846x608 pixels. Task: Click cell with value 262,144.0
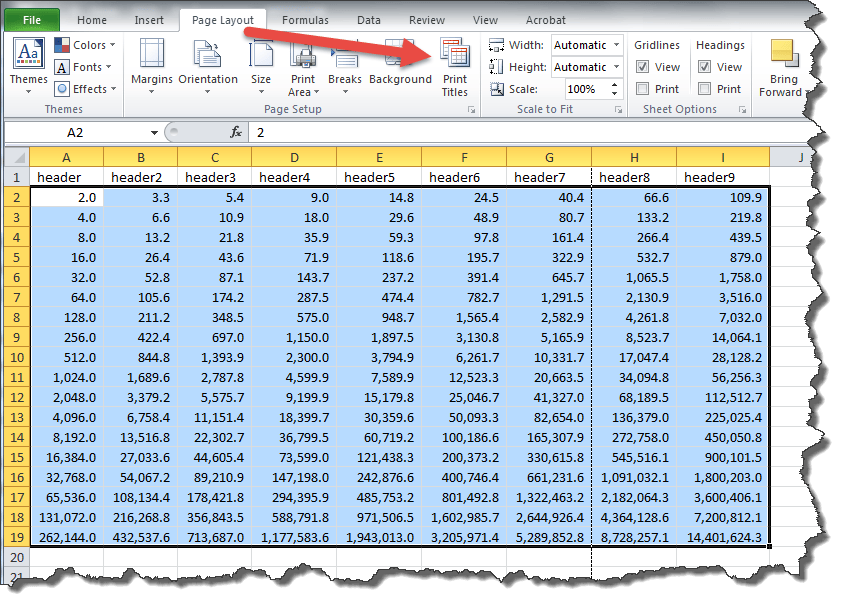66,538
